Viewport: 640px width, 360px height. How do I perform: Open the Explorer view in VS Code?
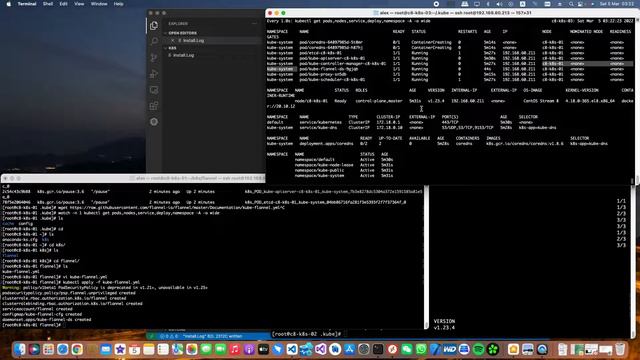point(154,25)
